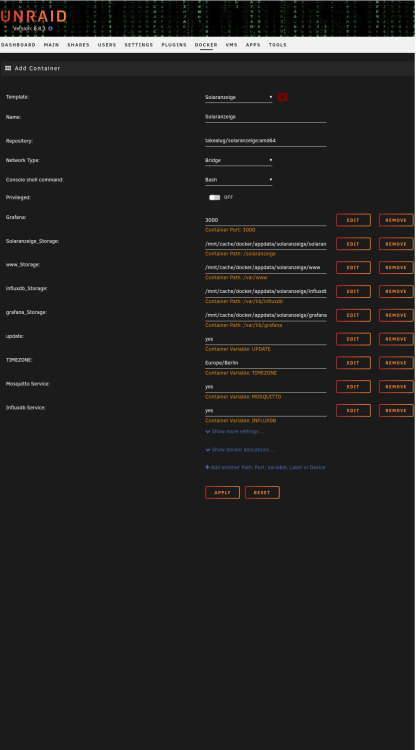This screenshot has width=420, height=750.
Task: Add another Path, Port, Variable link
Action: pyautogui.click(x=265, y=467)
